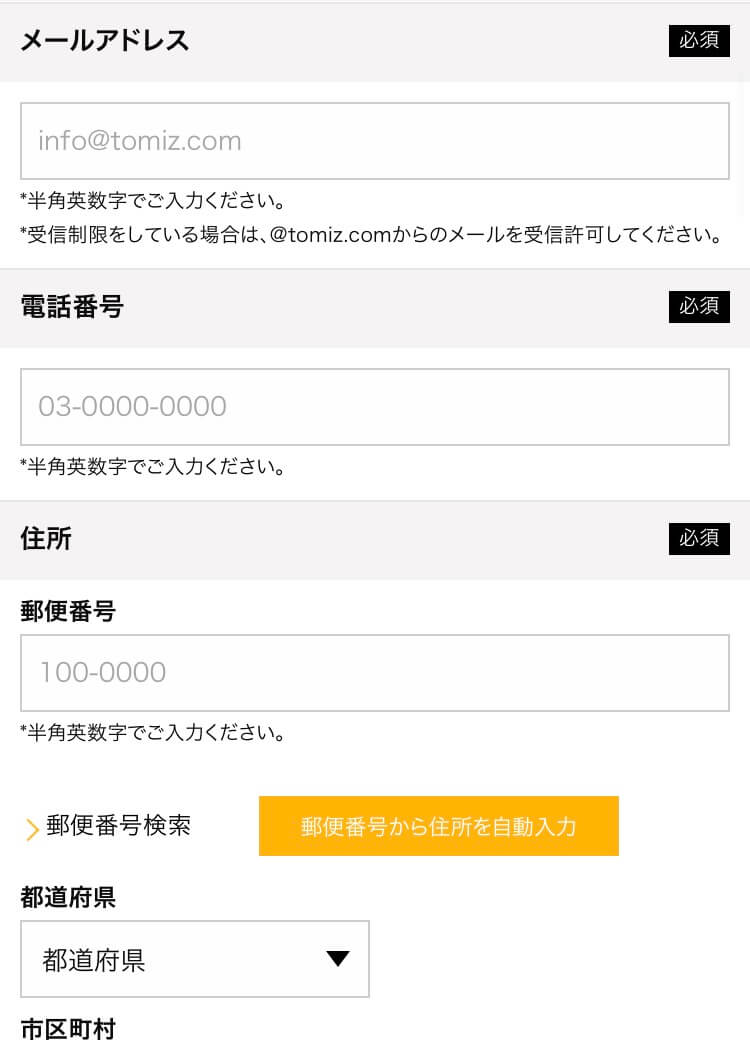
Task: Click the 電話番号 section heading
Action: point(72,307)
